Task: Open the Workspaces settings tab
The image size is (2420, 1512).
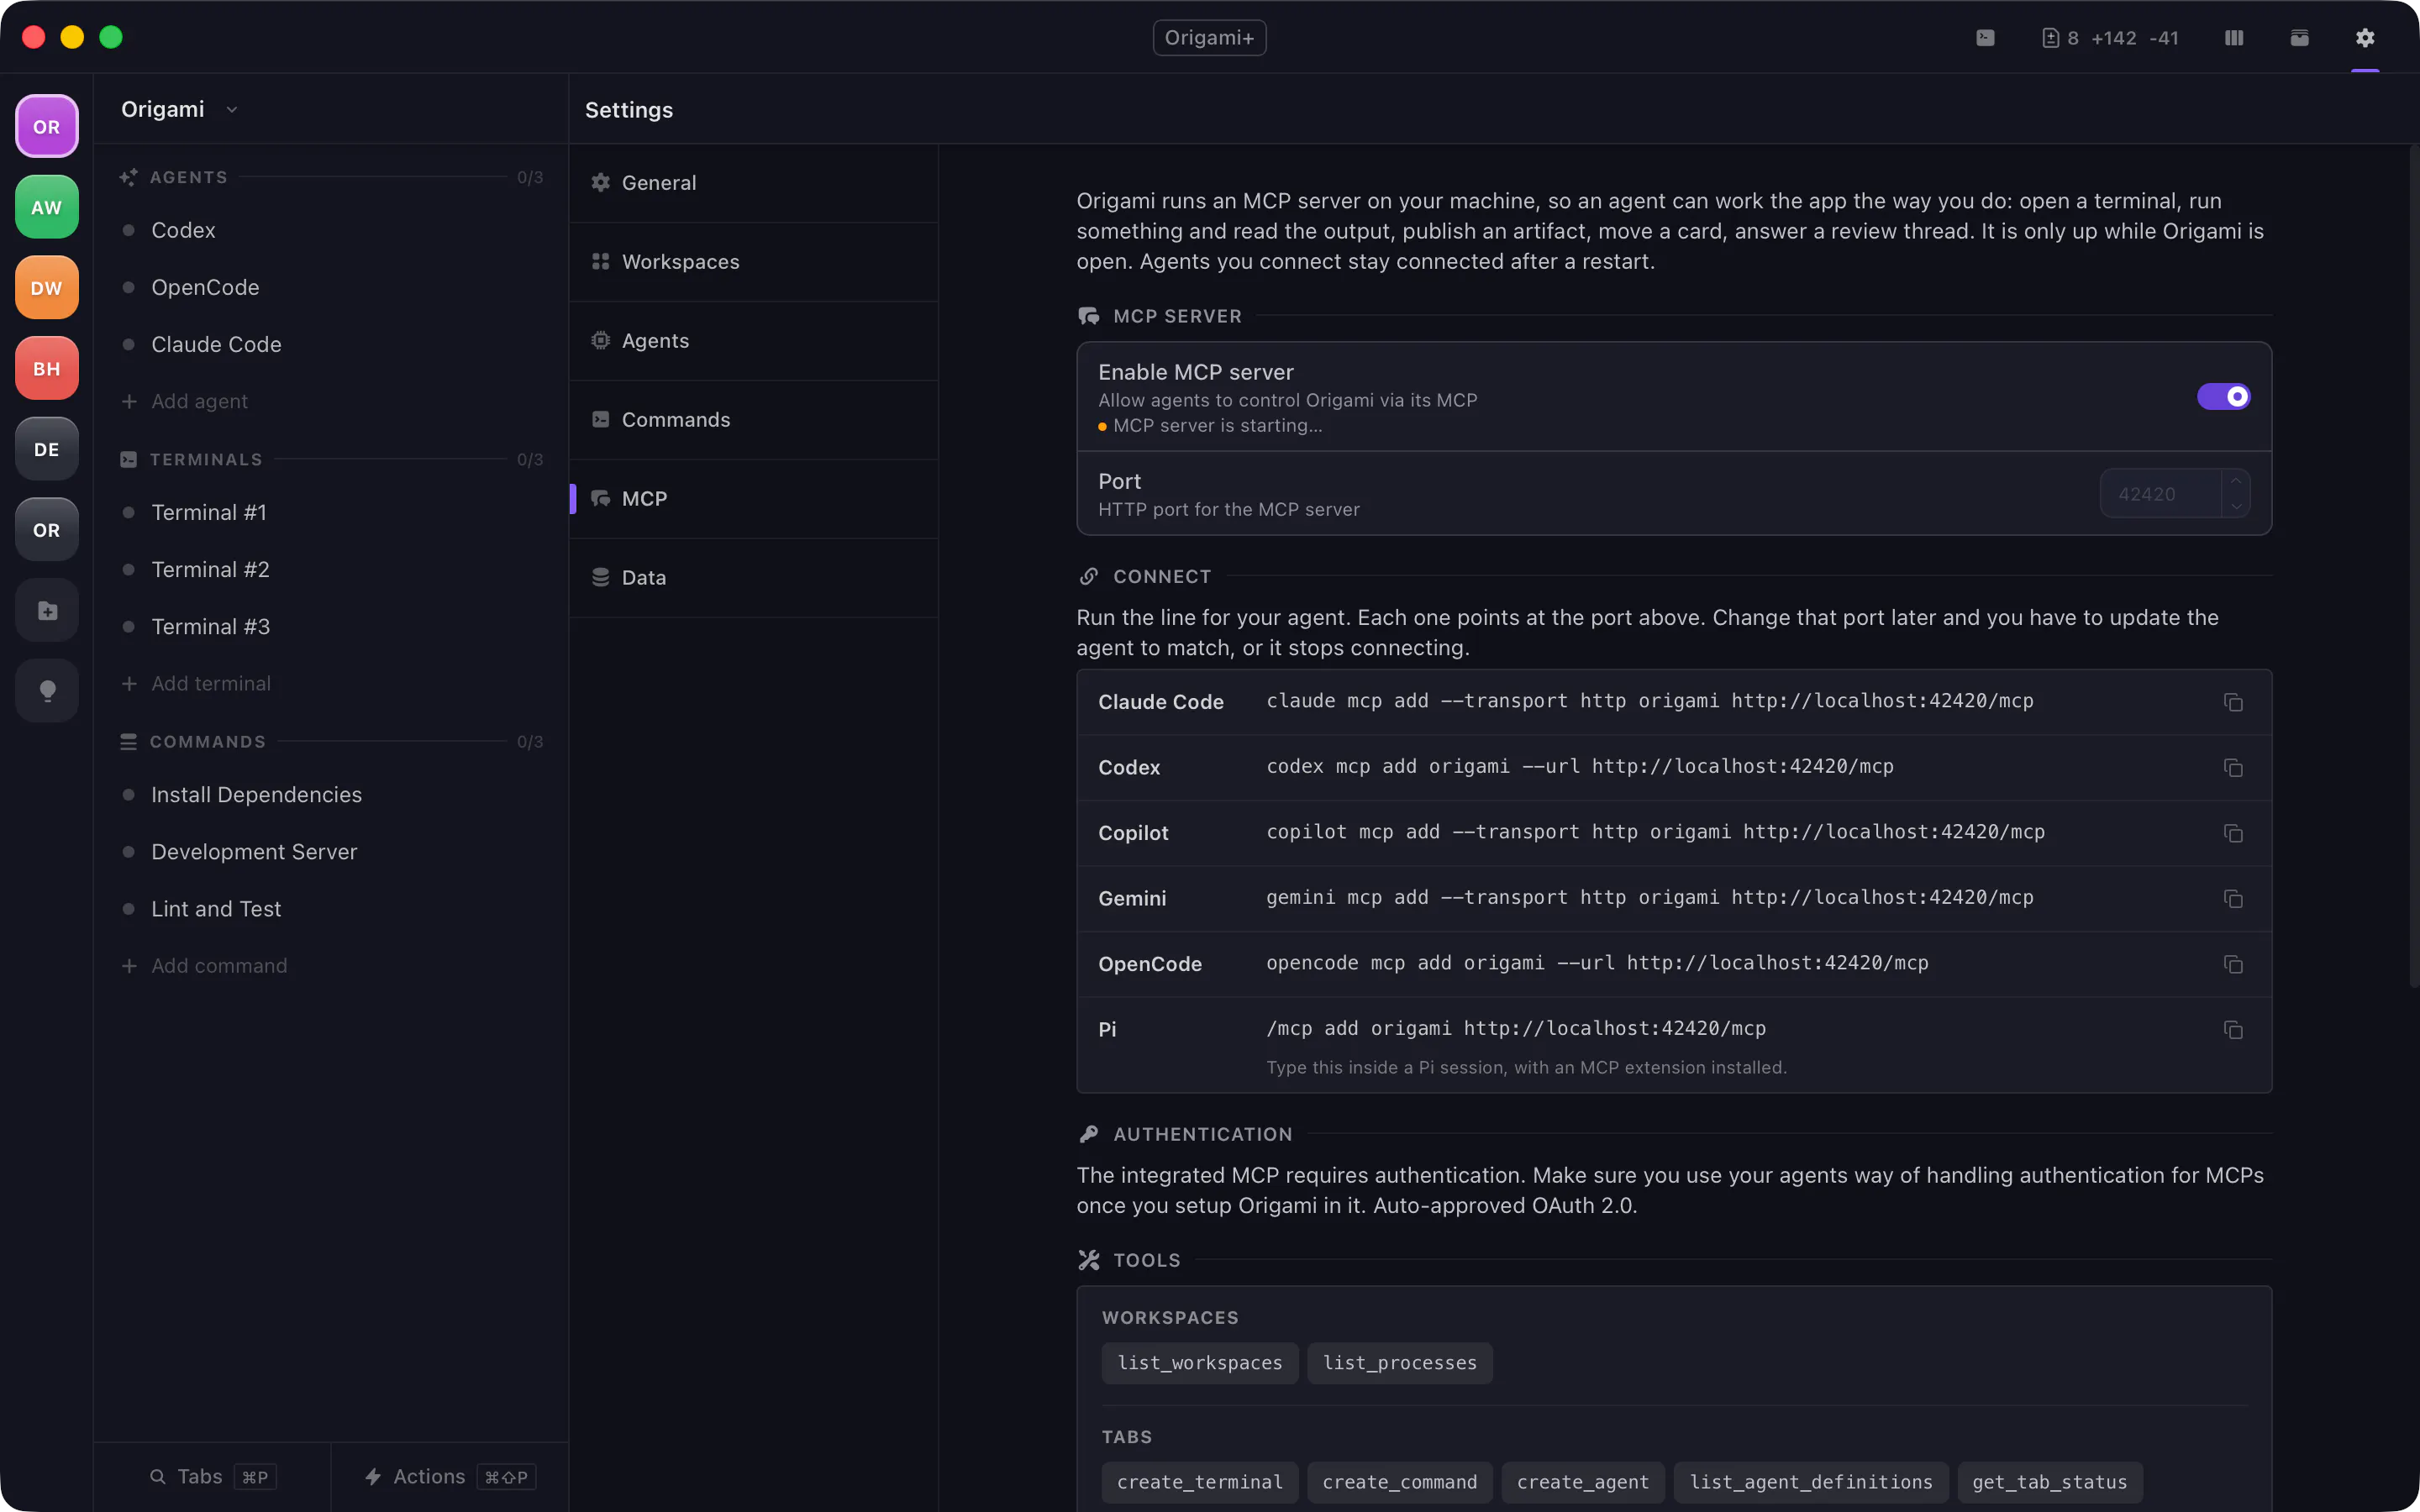Action: click(x=754, y=262)
